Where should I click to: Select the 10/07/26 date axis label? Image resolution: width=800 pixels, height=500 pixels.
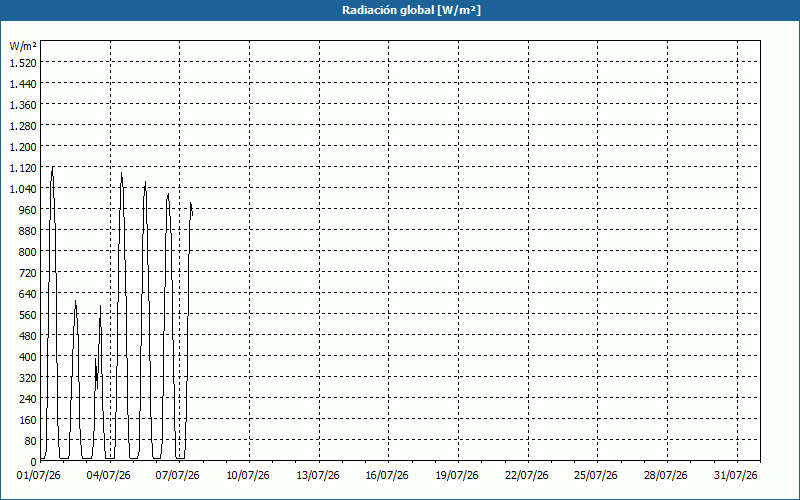tap(248, 476)
